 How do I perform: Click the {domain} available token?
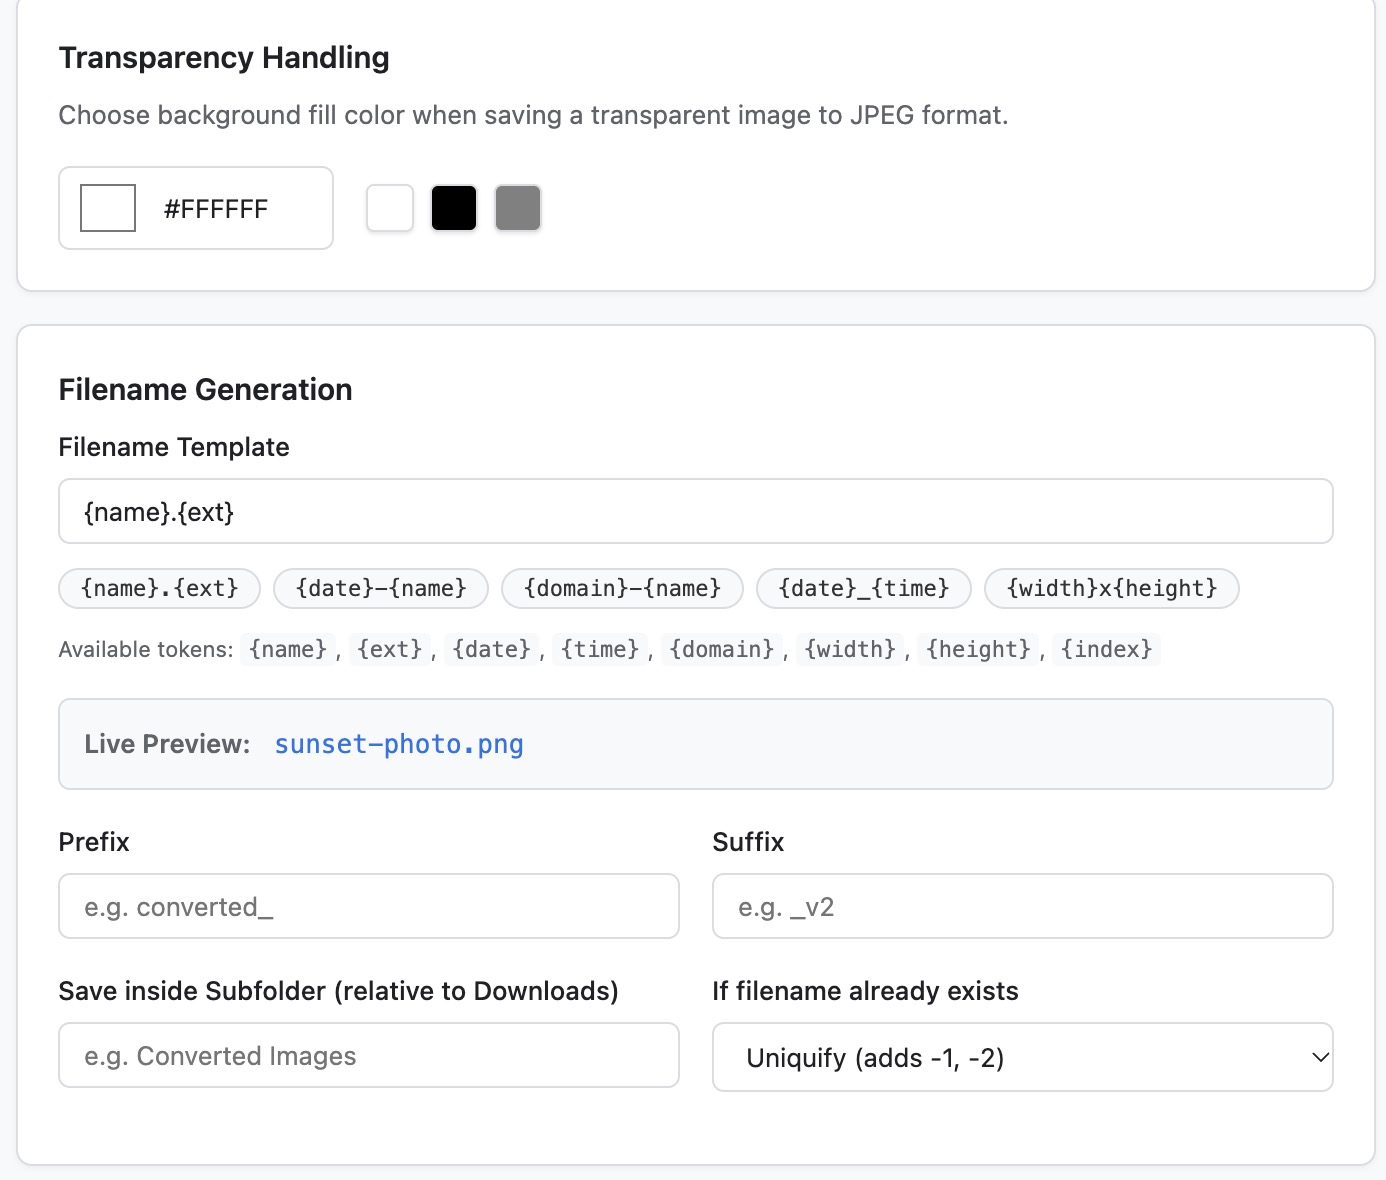(722, 649)
